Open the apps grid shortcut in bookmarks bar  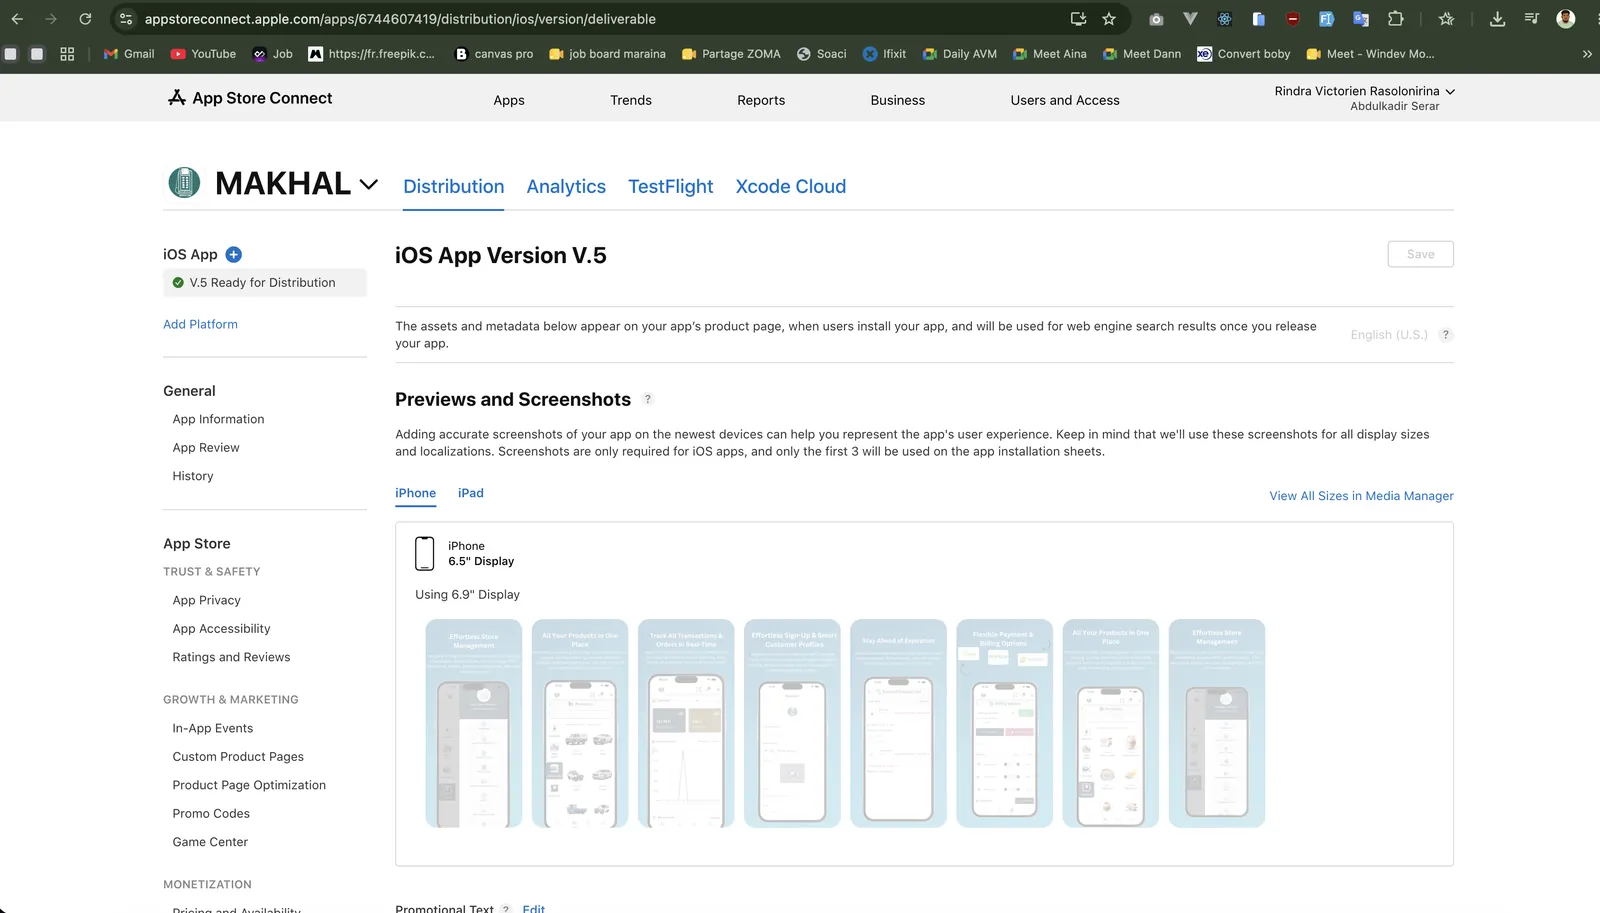pyautogui.click(x=67, y=54)
